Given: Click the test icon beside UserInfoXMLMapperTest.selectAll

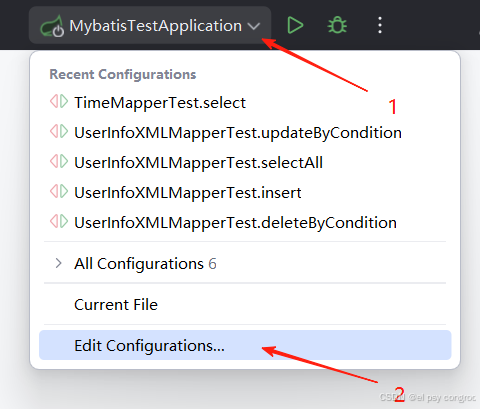Looking at the screenshot, I should pos(59,161).
